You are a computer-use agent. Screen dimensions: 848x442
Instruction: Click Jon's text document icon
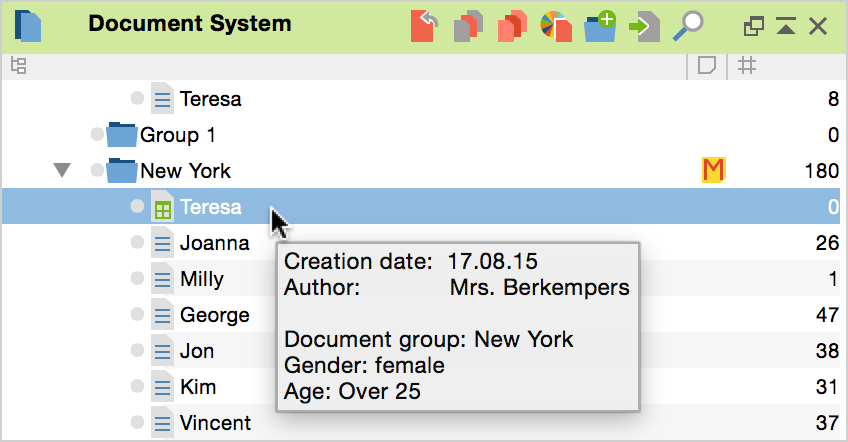point(162,351)
